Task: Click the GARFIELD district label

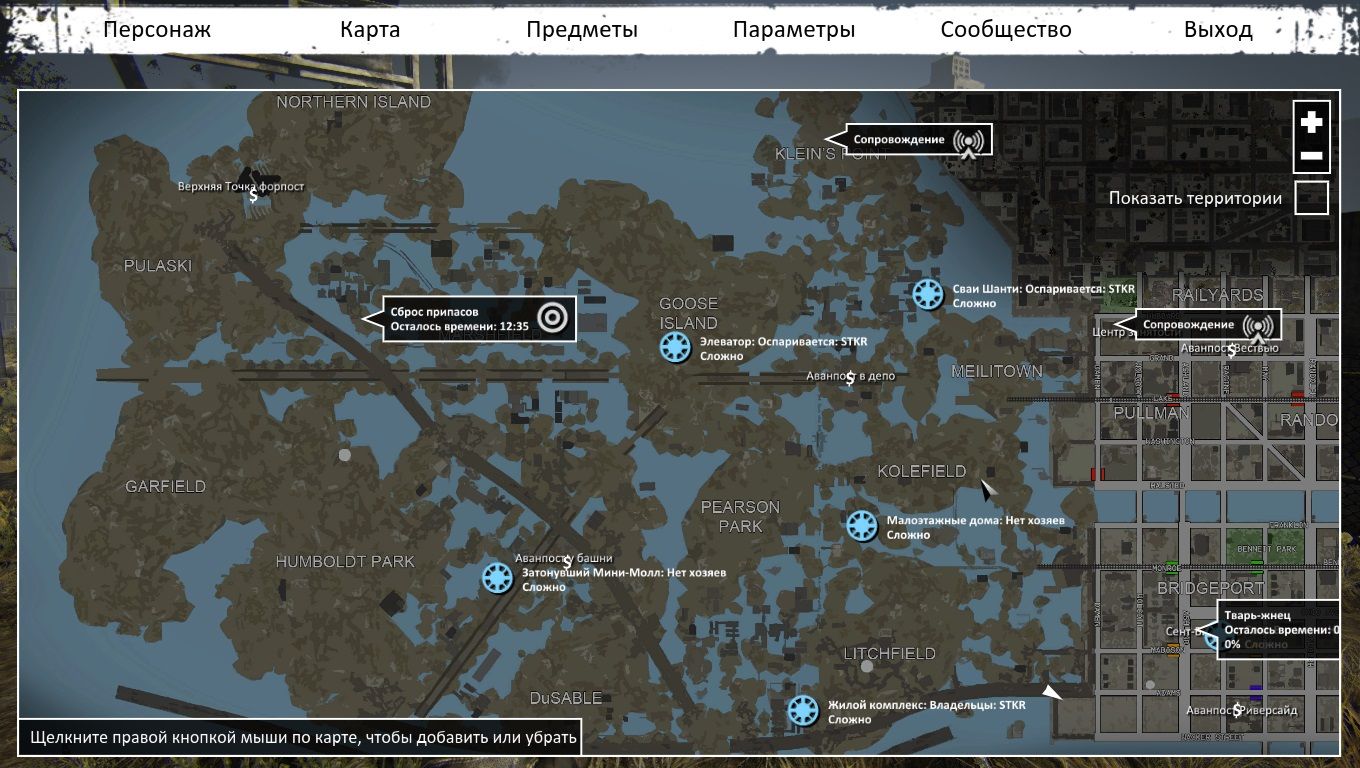Action: (166, 487)
